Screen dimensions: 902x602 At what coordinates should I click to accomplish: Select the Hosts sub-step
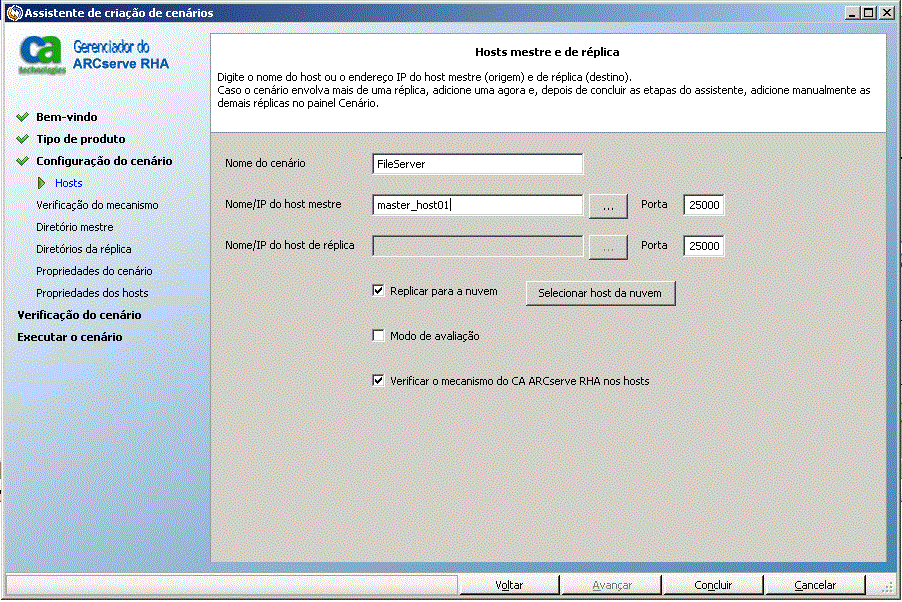tap(68, 183)
